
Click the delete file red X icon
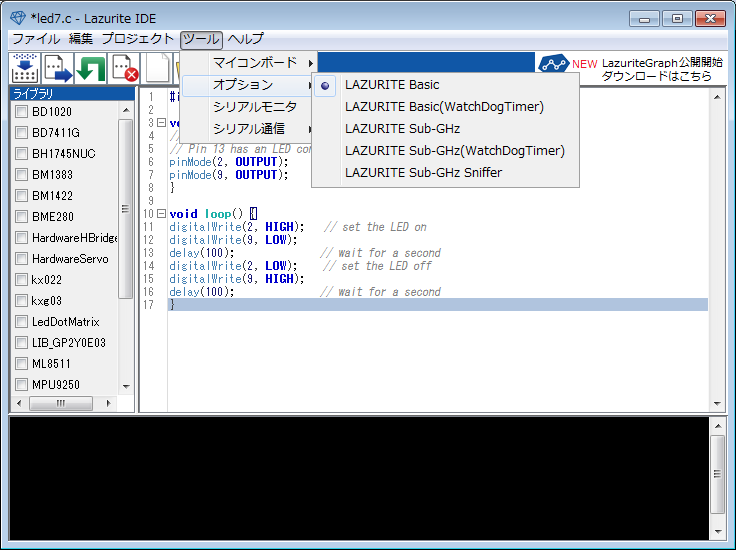[123, 69]
